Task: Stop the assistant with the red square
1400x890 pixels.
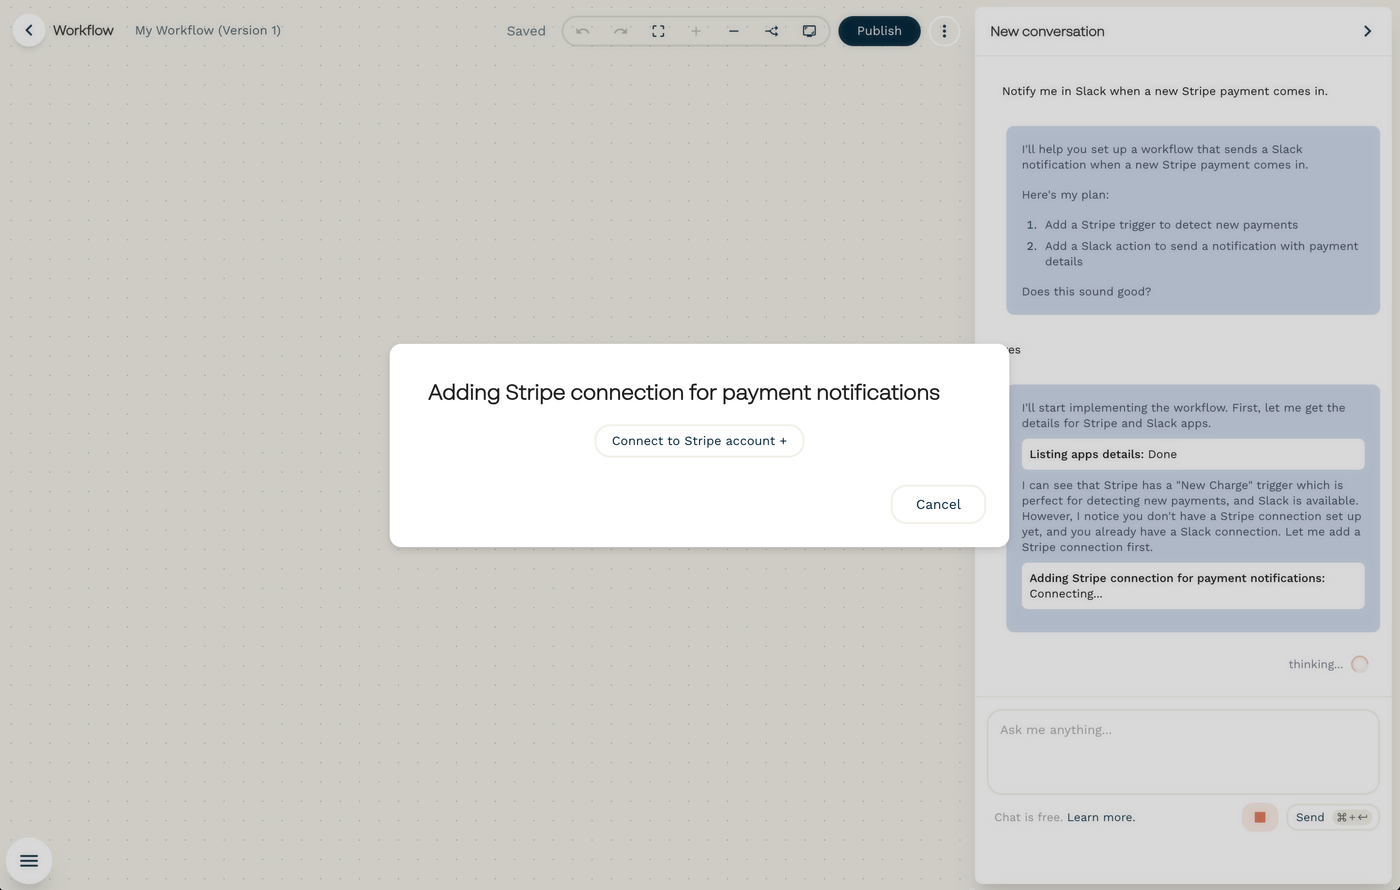Action: (x=1260, y=817)
